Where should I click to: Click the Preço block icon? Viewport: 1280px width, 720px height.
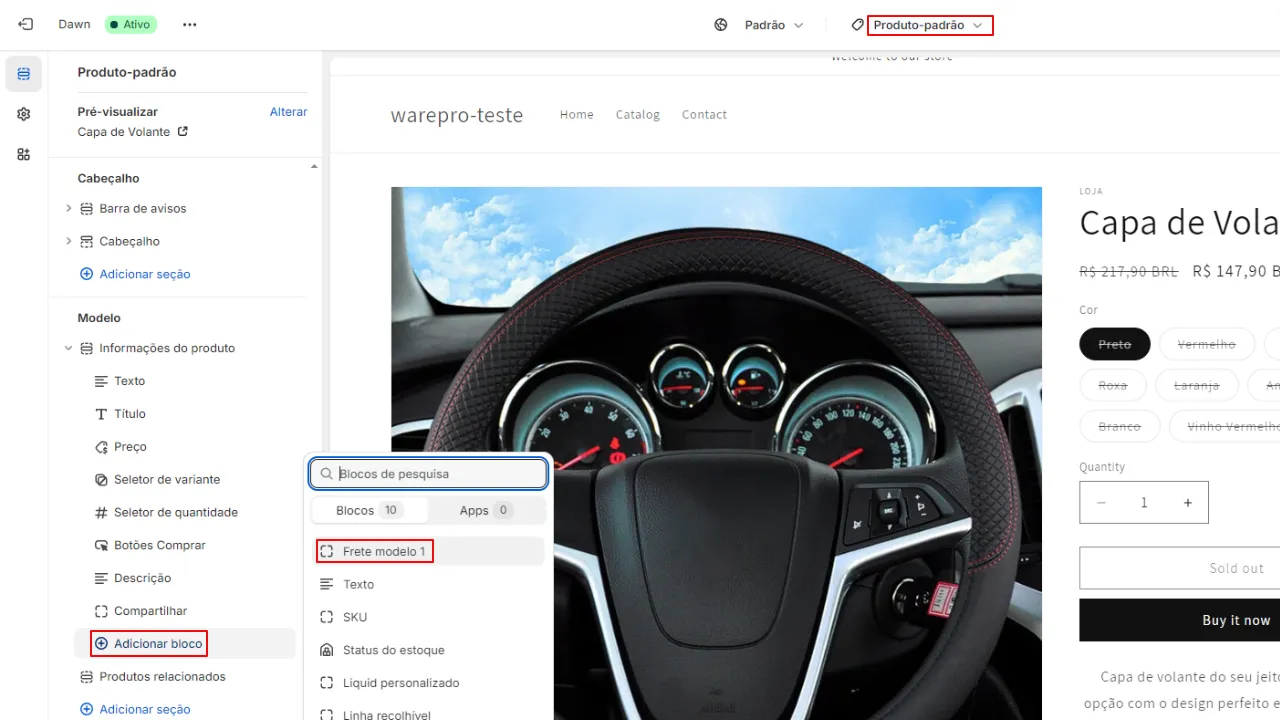[101, 447]
